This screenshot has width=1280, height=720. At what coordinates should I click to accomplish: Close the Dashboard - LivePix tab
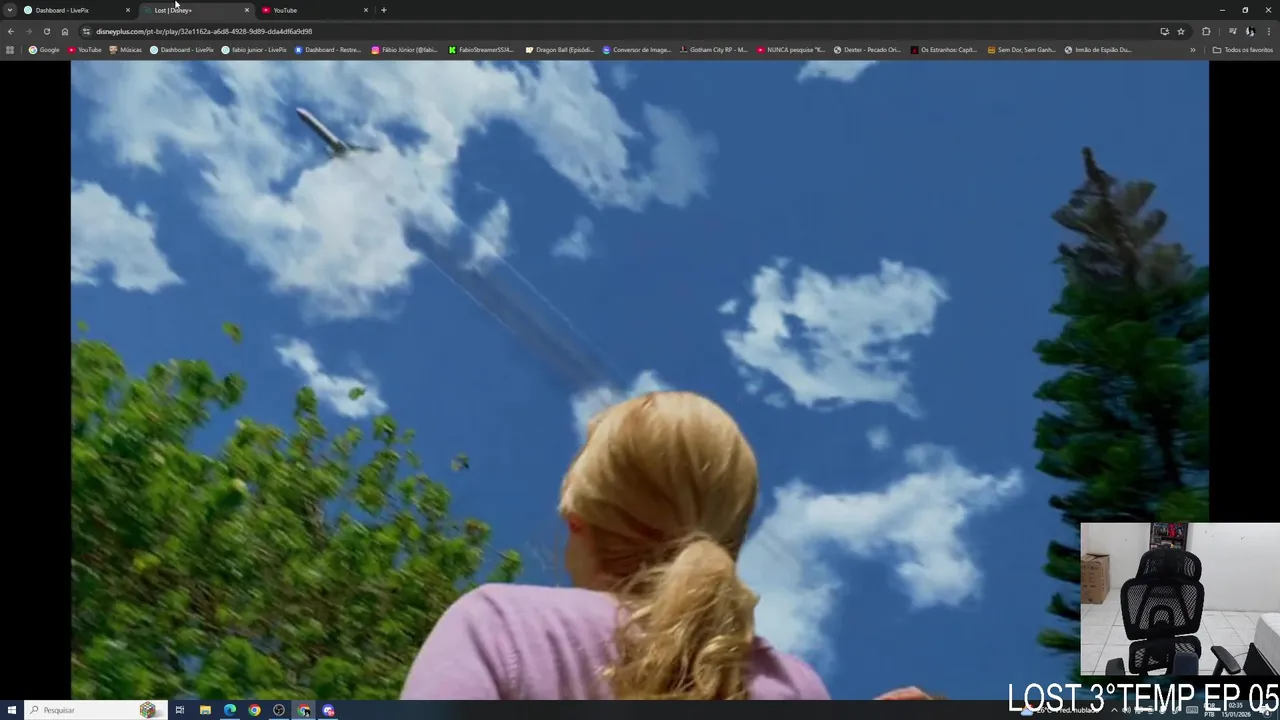pos(128,10)
